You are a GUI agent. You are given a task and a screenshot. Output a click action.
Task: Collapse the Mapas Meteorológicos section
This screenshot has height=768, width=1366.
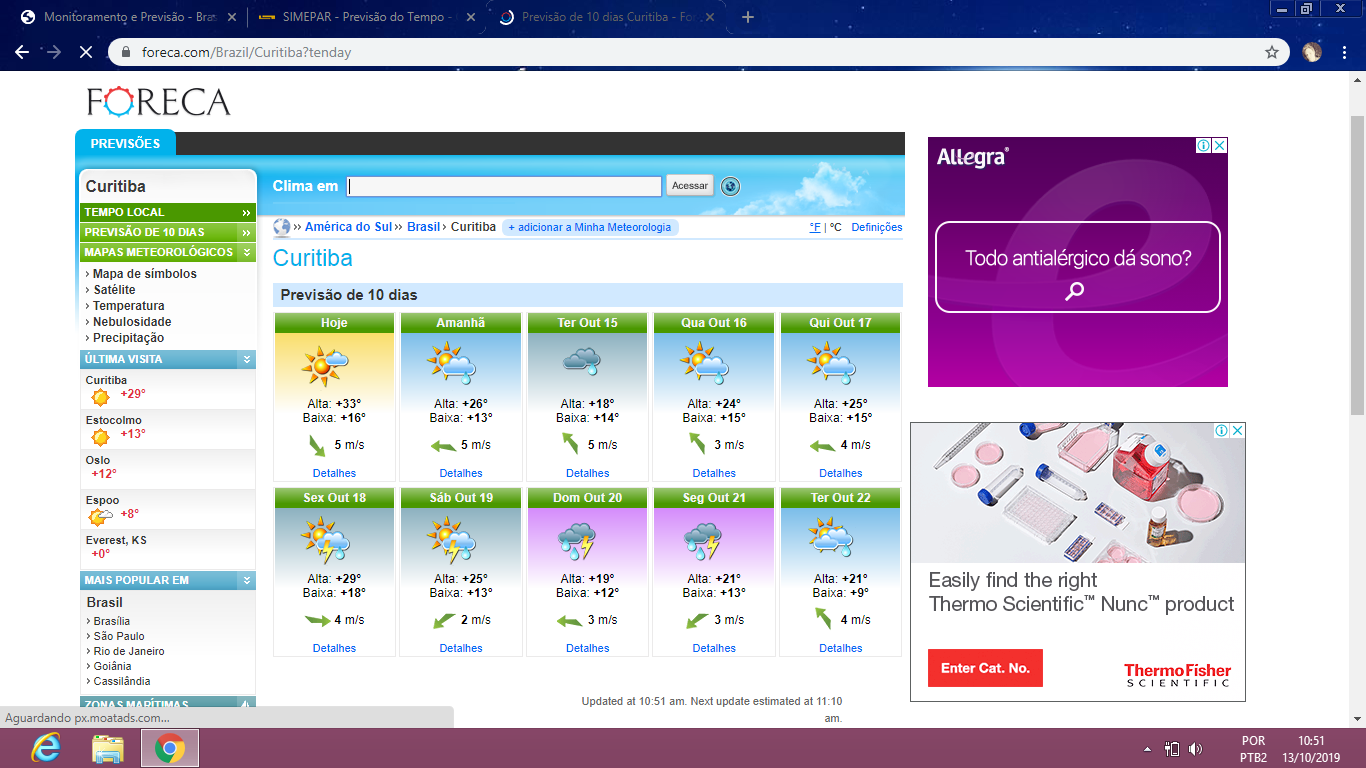click(246, 252)
